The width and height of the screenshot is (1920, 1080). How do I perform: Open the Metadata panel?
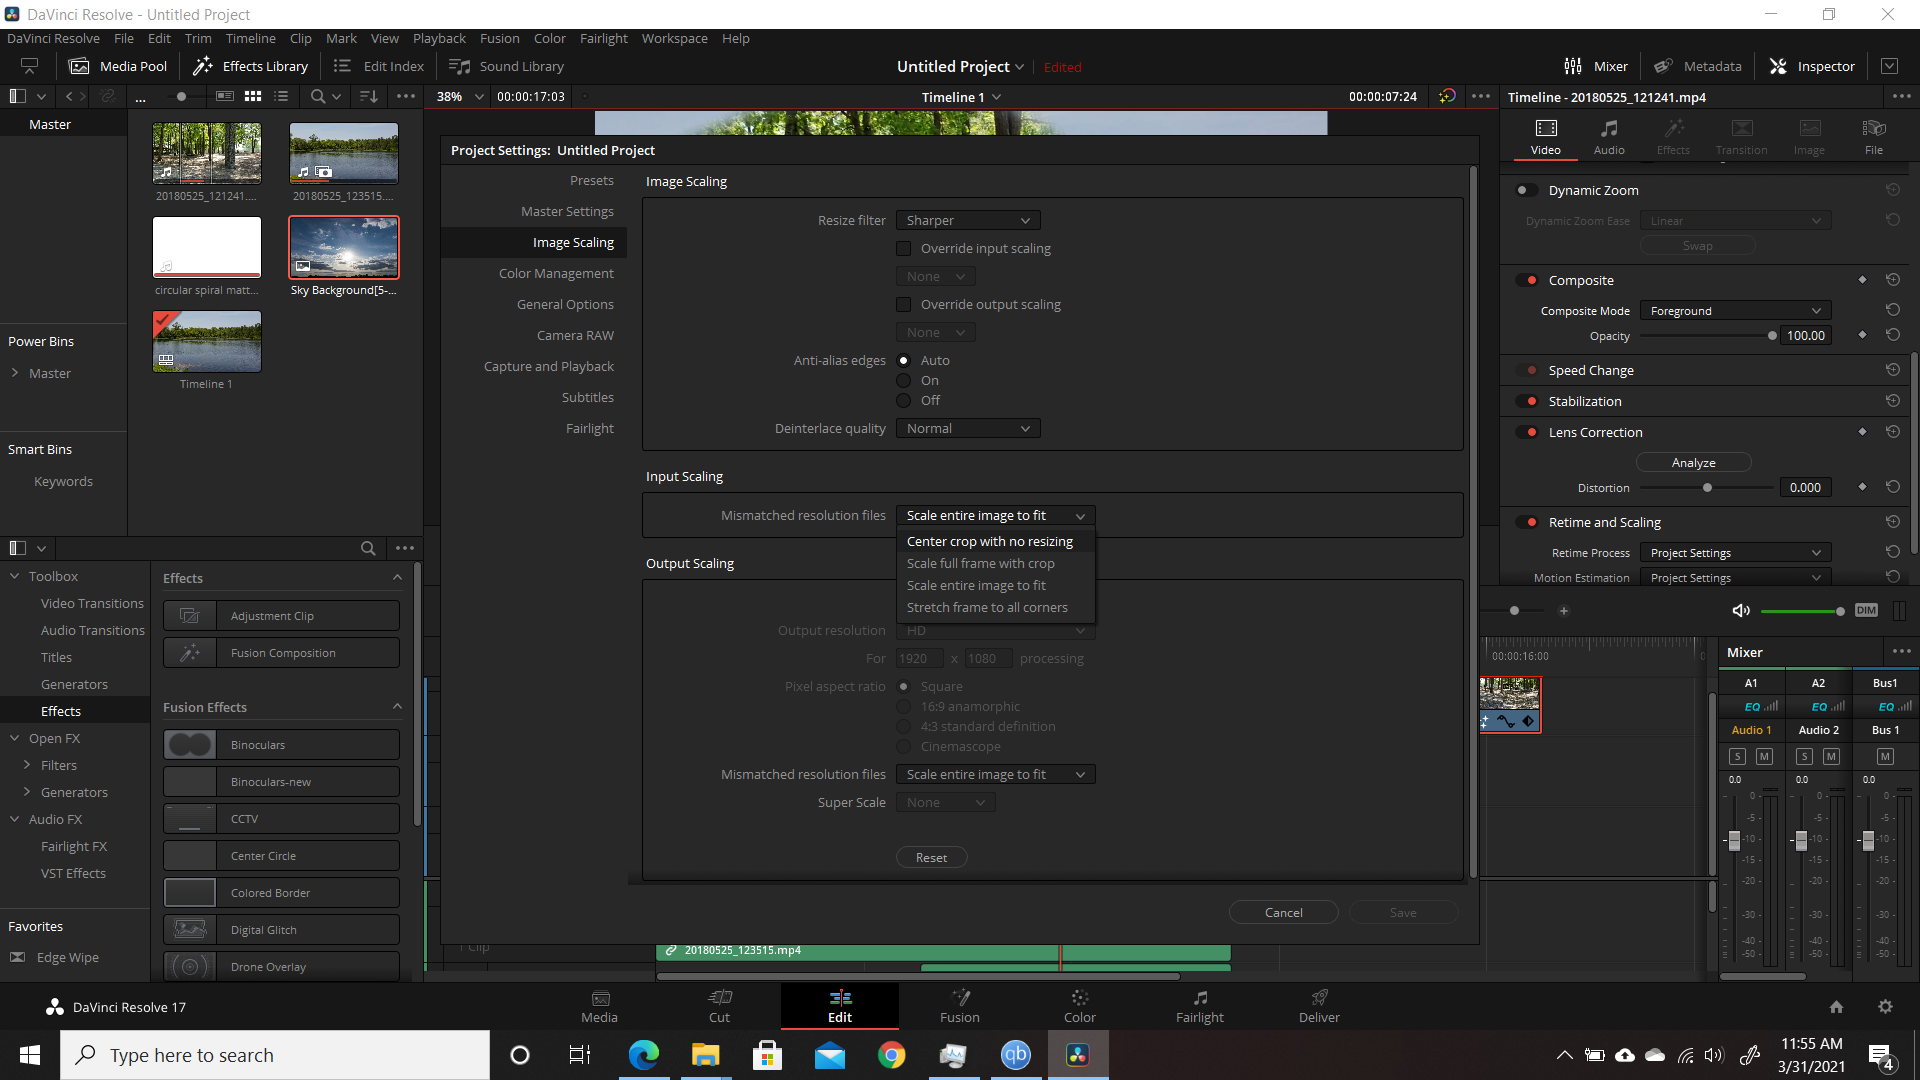(1697, 66)
